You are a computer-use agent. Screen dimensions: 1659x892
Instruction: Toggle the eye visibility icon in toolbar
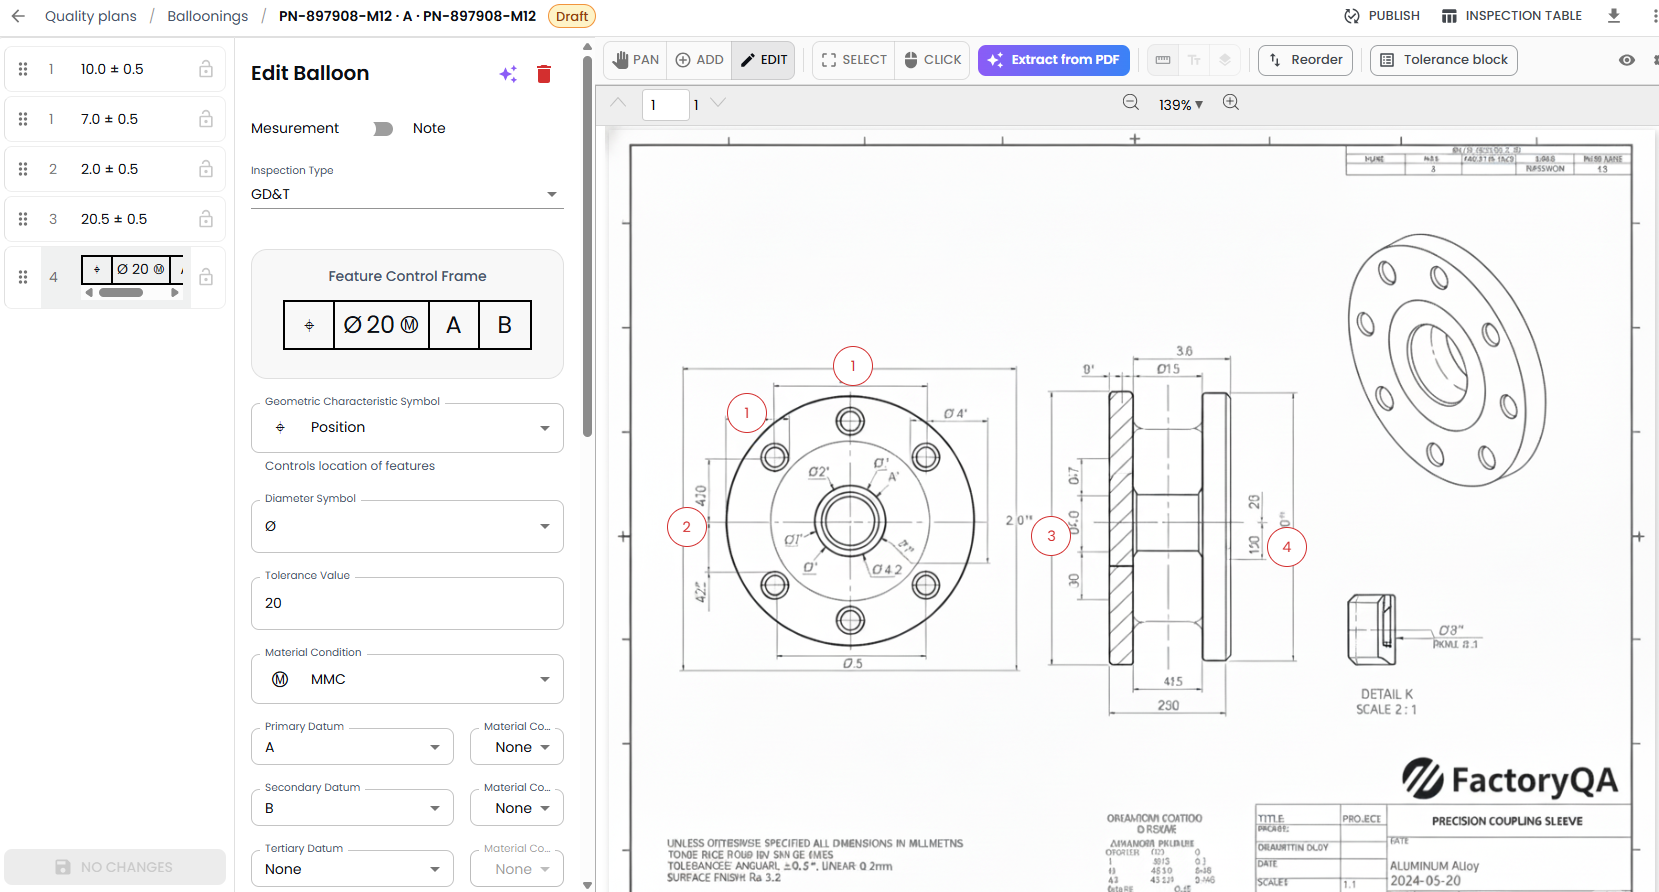coord(1627,60)
